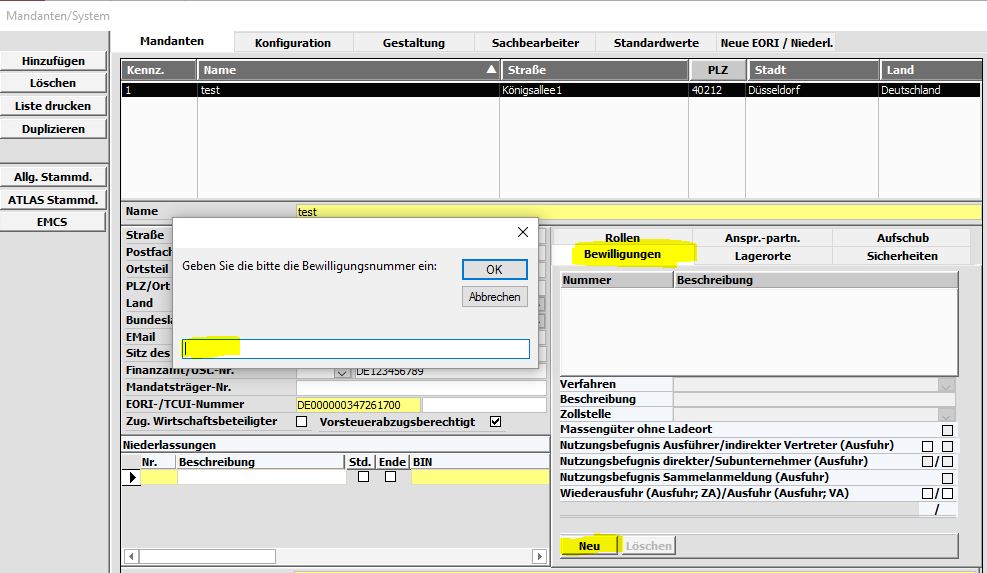The width and height of the screenshot is (987, 573).
Task: Open the Sachbearbeiter tab
Action: [x=535, y=43]
